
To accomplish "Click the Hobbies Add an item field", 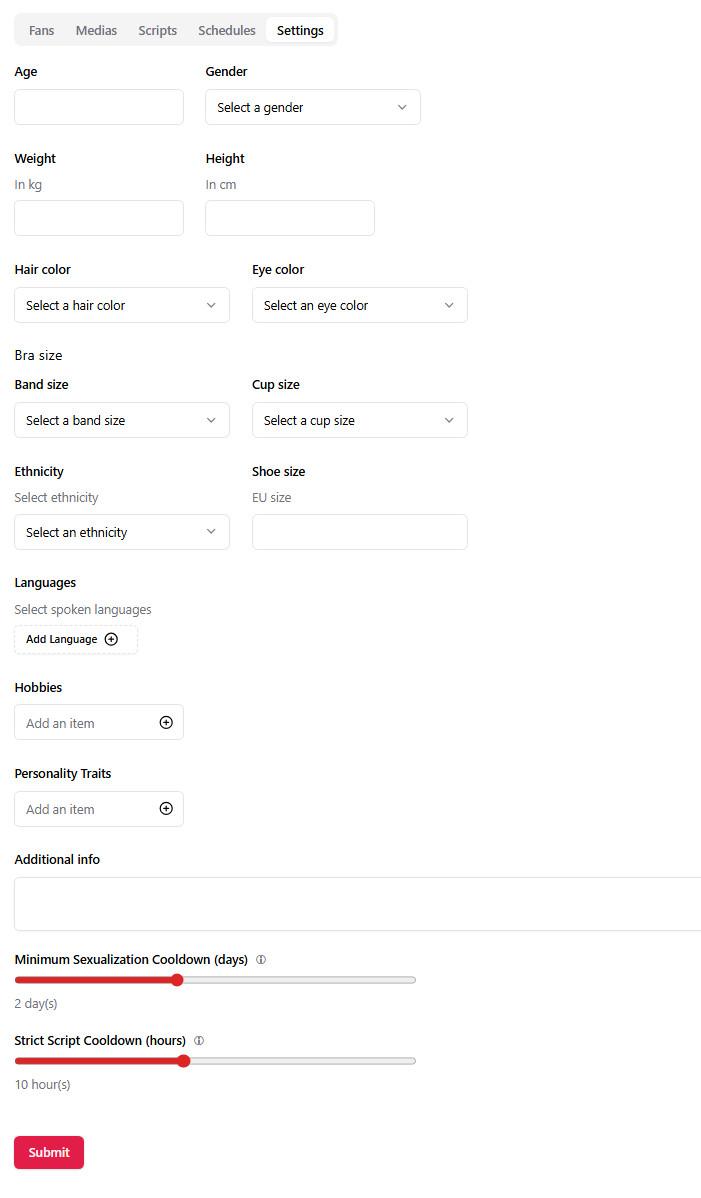I will (x=99, y=723).
